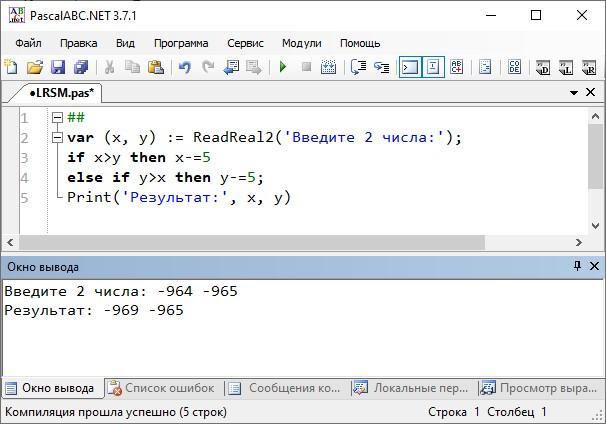The width and height of the screenshot is (606, 424).
Task: Click the ReadReal2 call in line 2
Action: click(233, 137)
